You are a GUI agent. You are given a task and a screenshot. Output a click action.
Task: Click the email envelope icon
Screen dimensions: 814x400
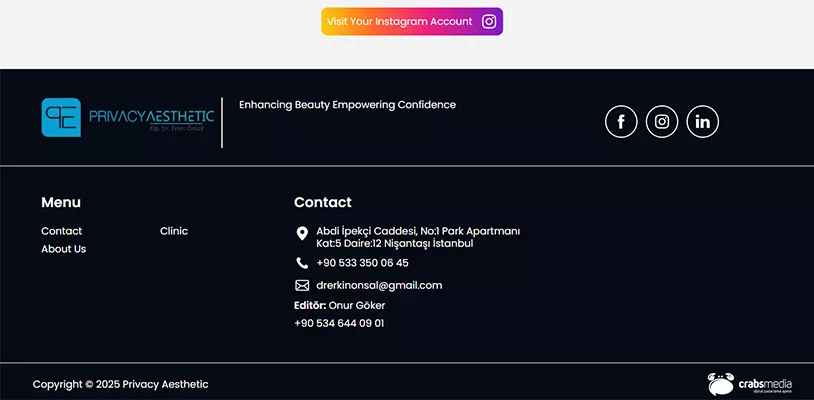click(x=302, y=285)
